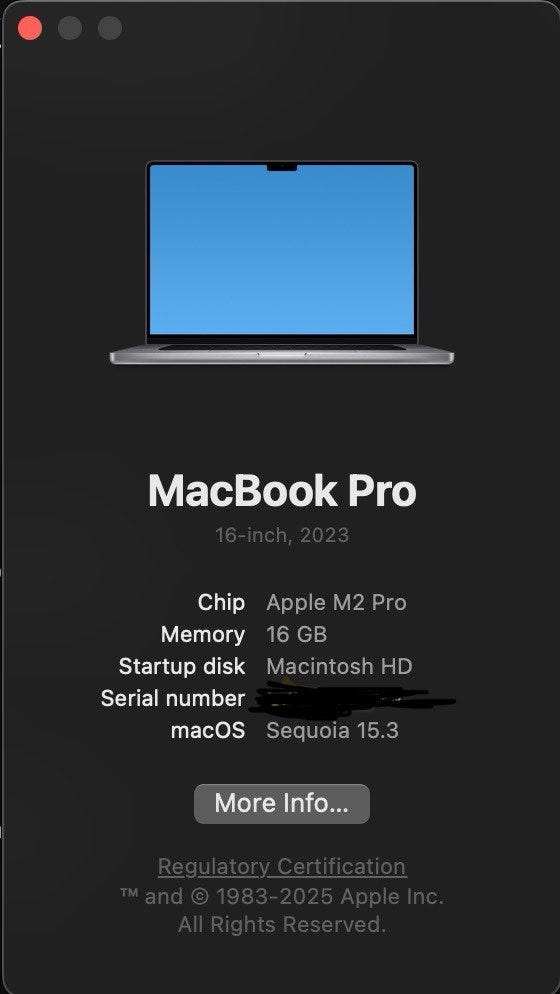The height and width of the screenshot is (994, 560).
Task: Click the Startup disk label
Action: [182, 666]
